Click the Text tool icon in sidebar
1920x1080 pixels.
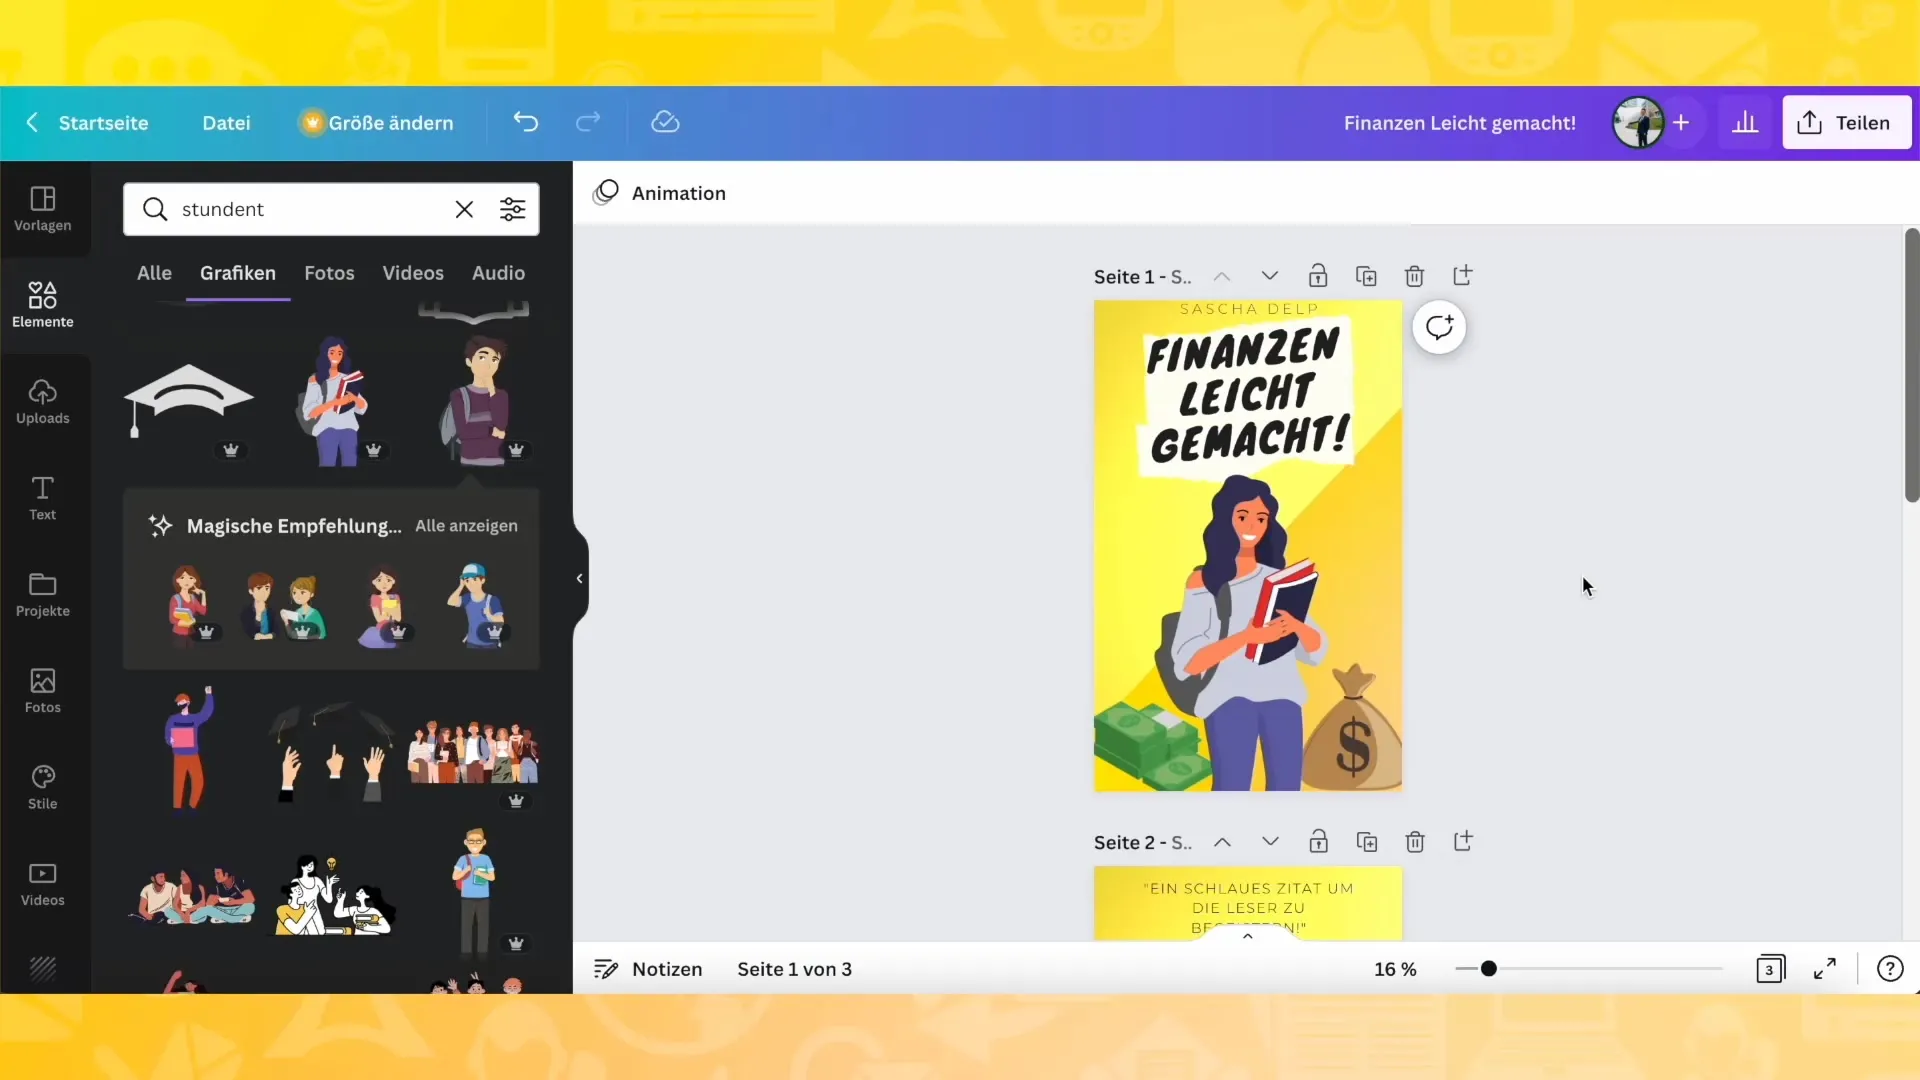(42, 497)
